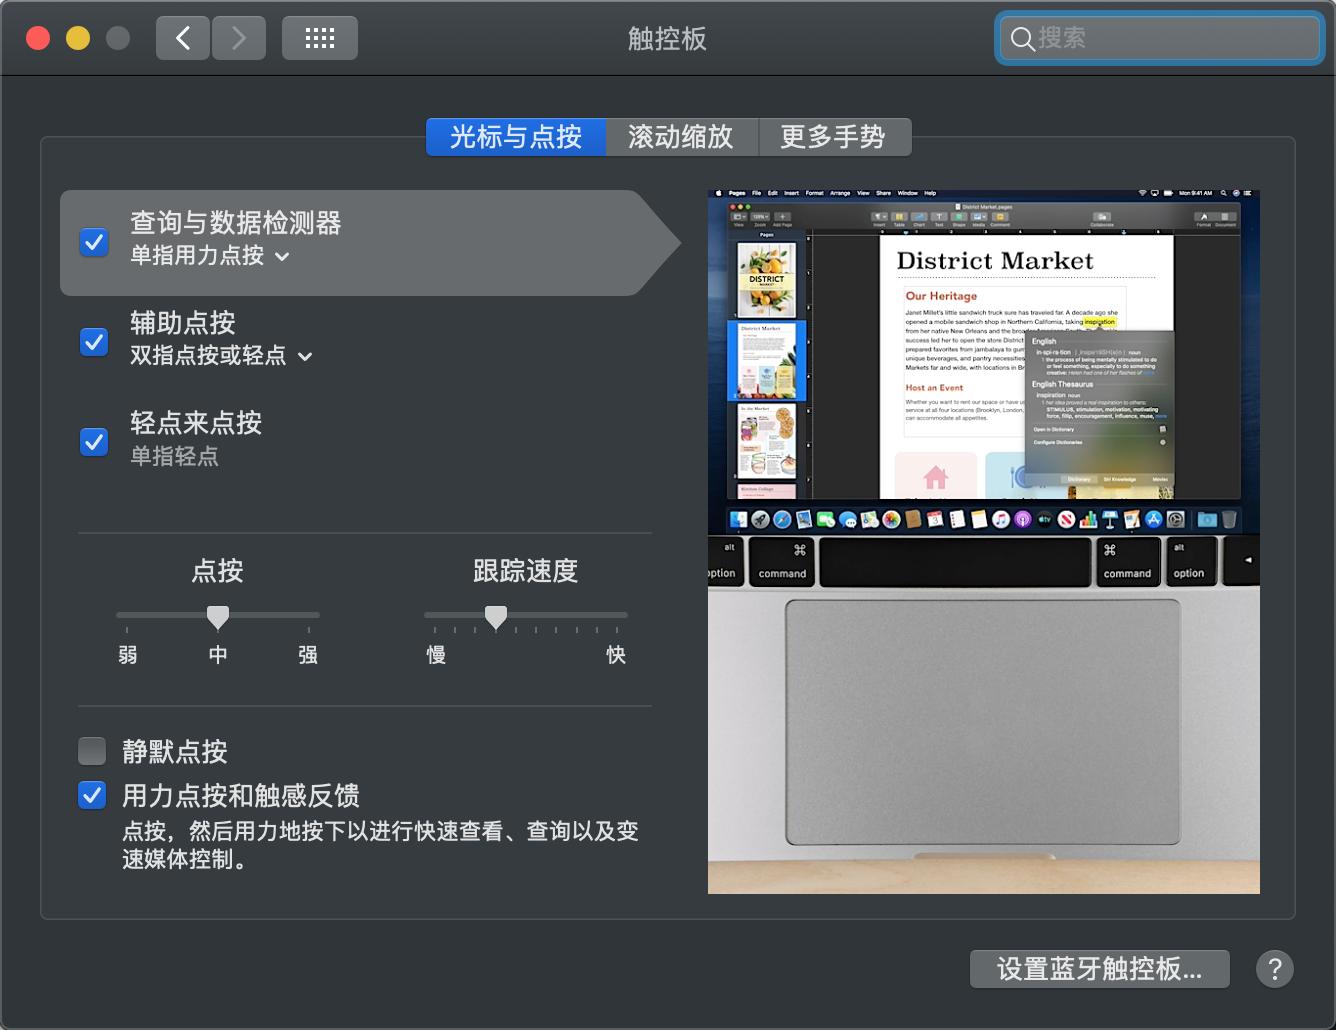Expand the 双指点按或轻点 dropdown
The height and width of the screenshot is (1030, 1336).
(305, 356)
